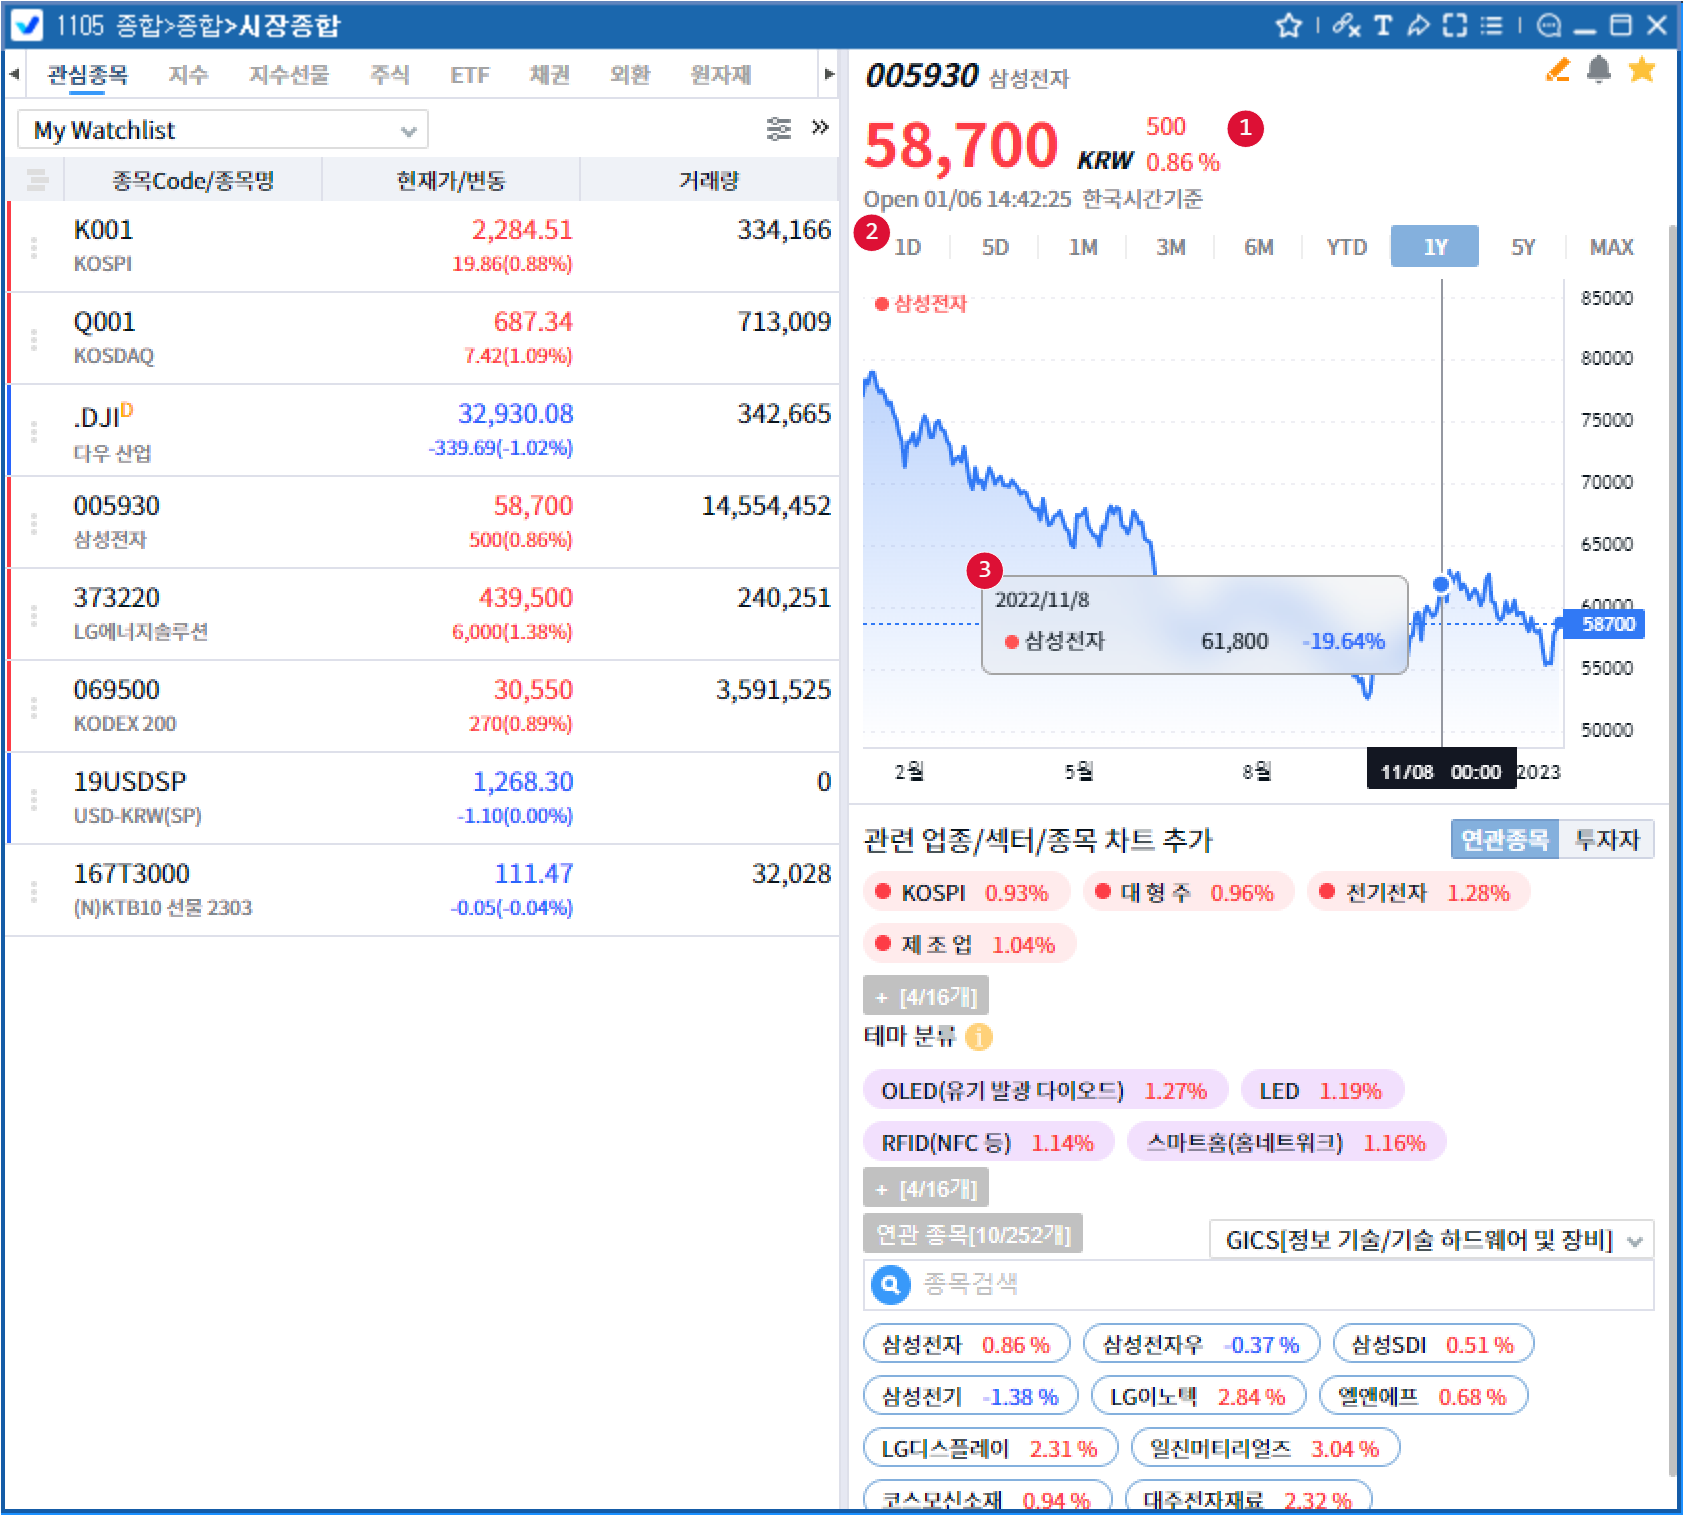Open the 지수선물 tab
Image resolution: width=1684 pixels, height=1516 pixels.
(289, 75)
